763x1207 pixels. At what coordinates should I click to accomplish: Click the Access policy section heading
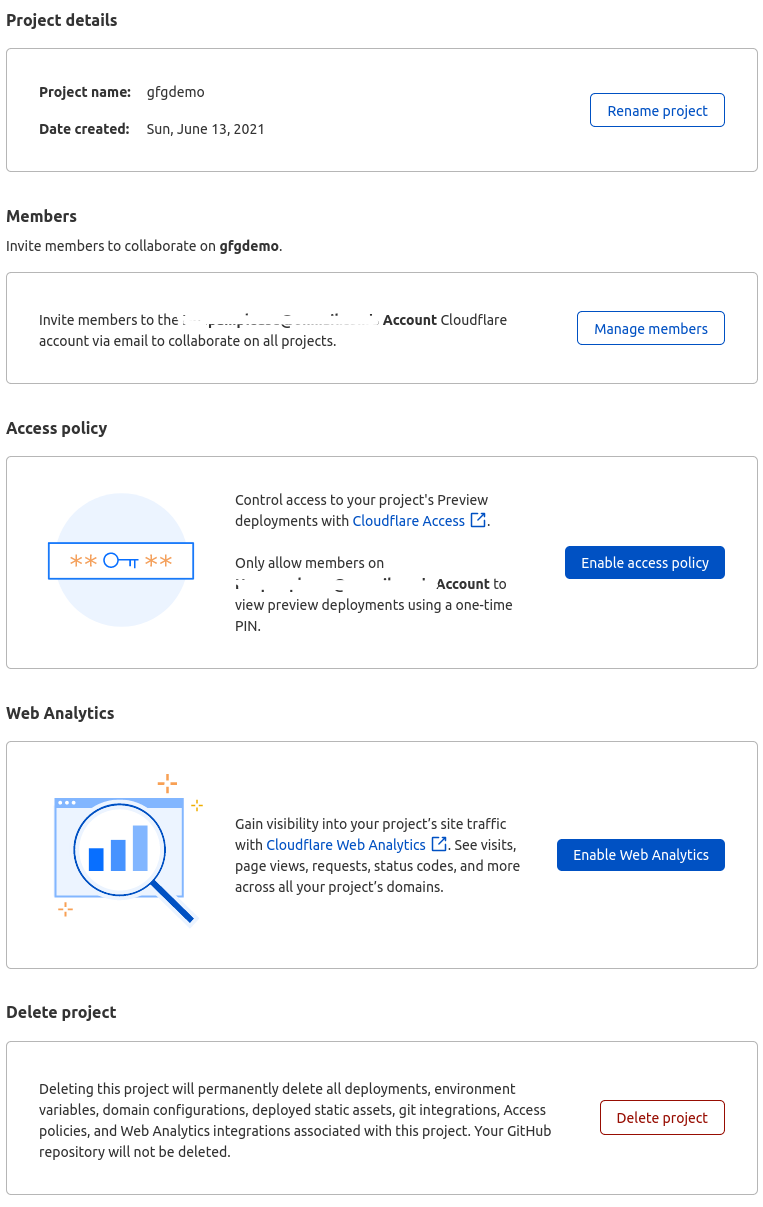pyautogui.click(x=57, y=428)
